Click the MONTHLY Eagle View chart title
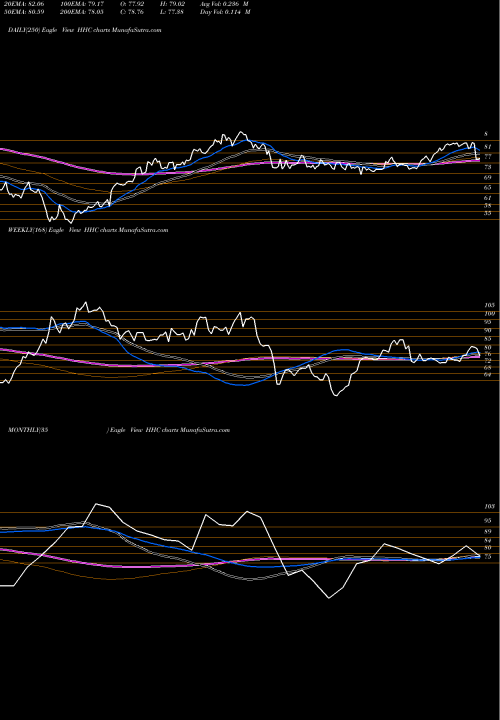Image resolution: width=500 pixels, height=720 pixels. (118, 430)
